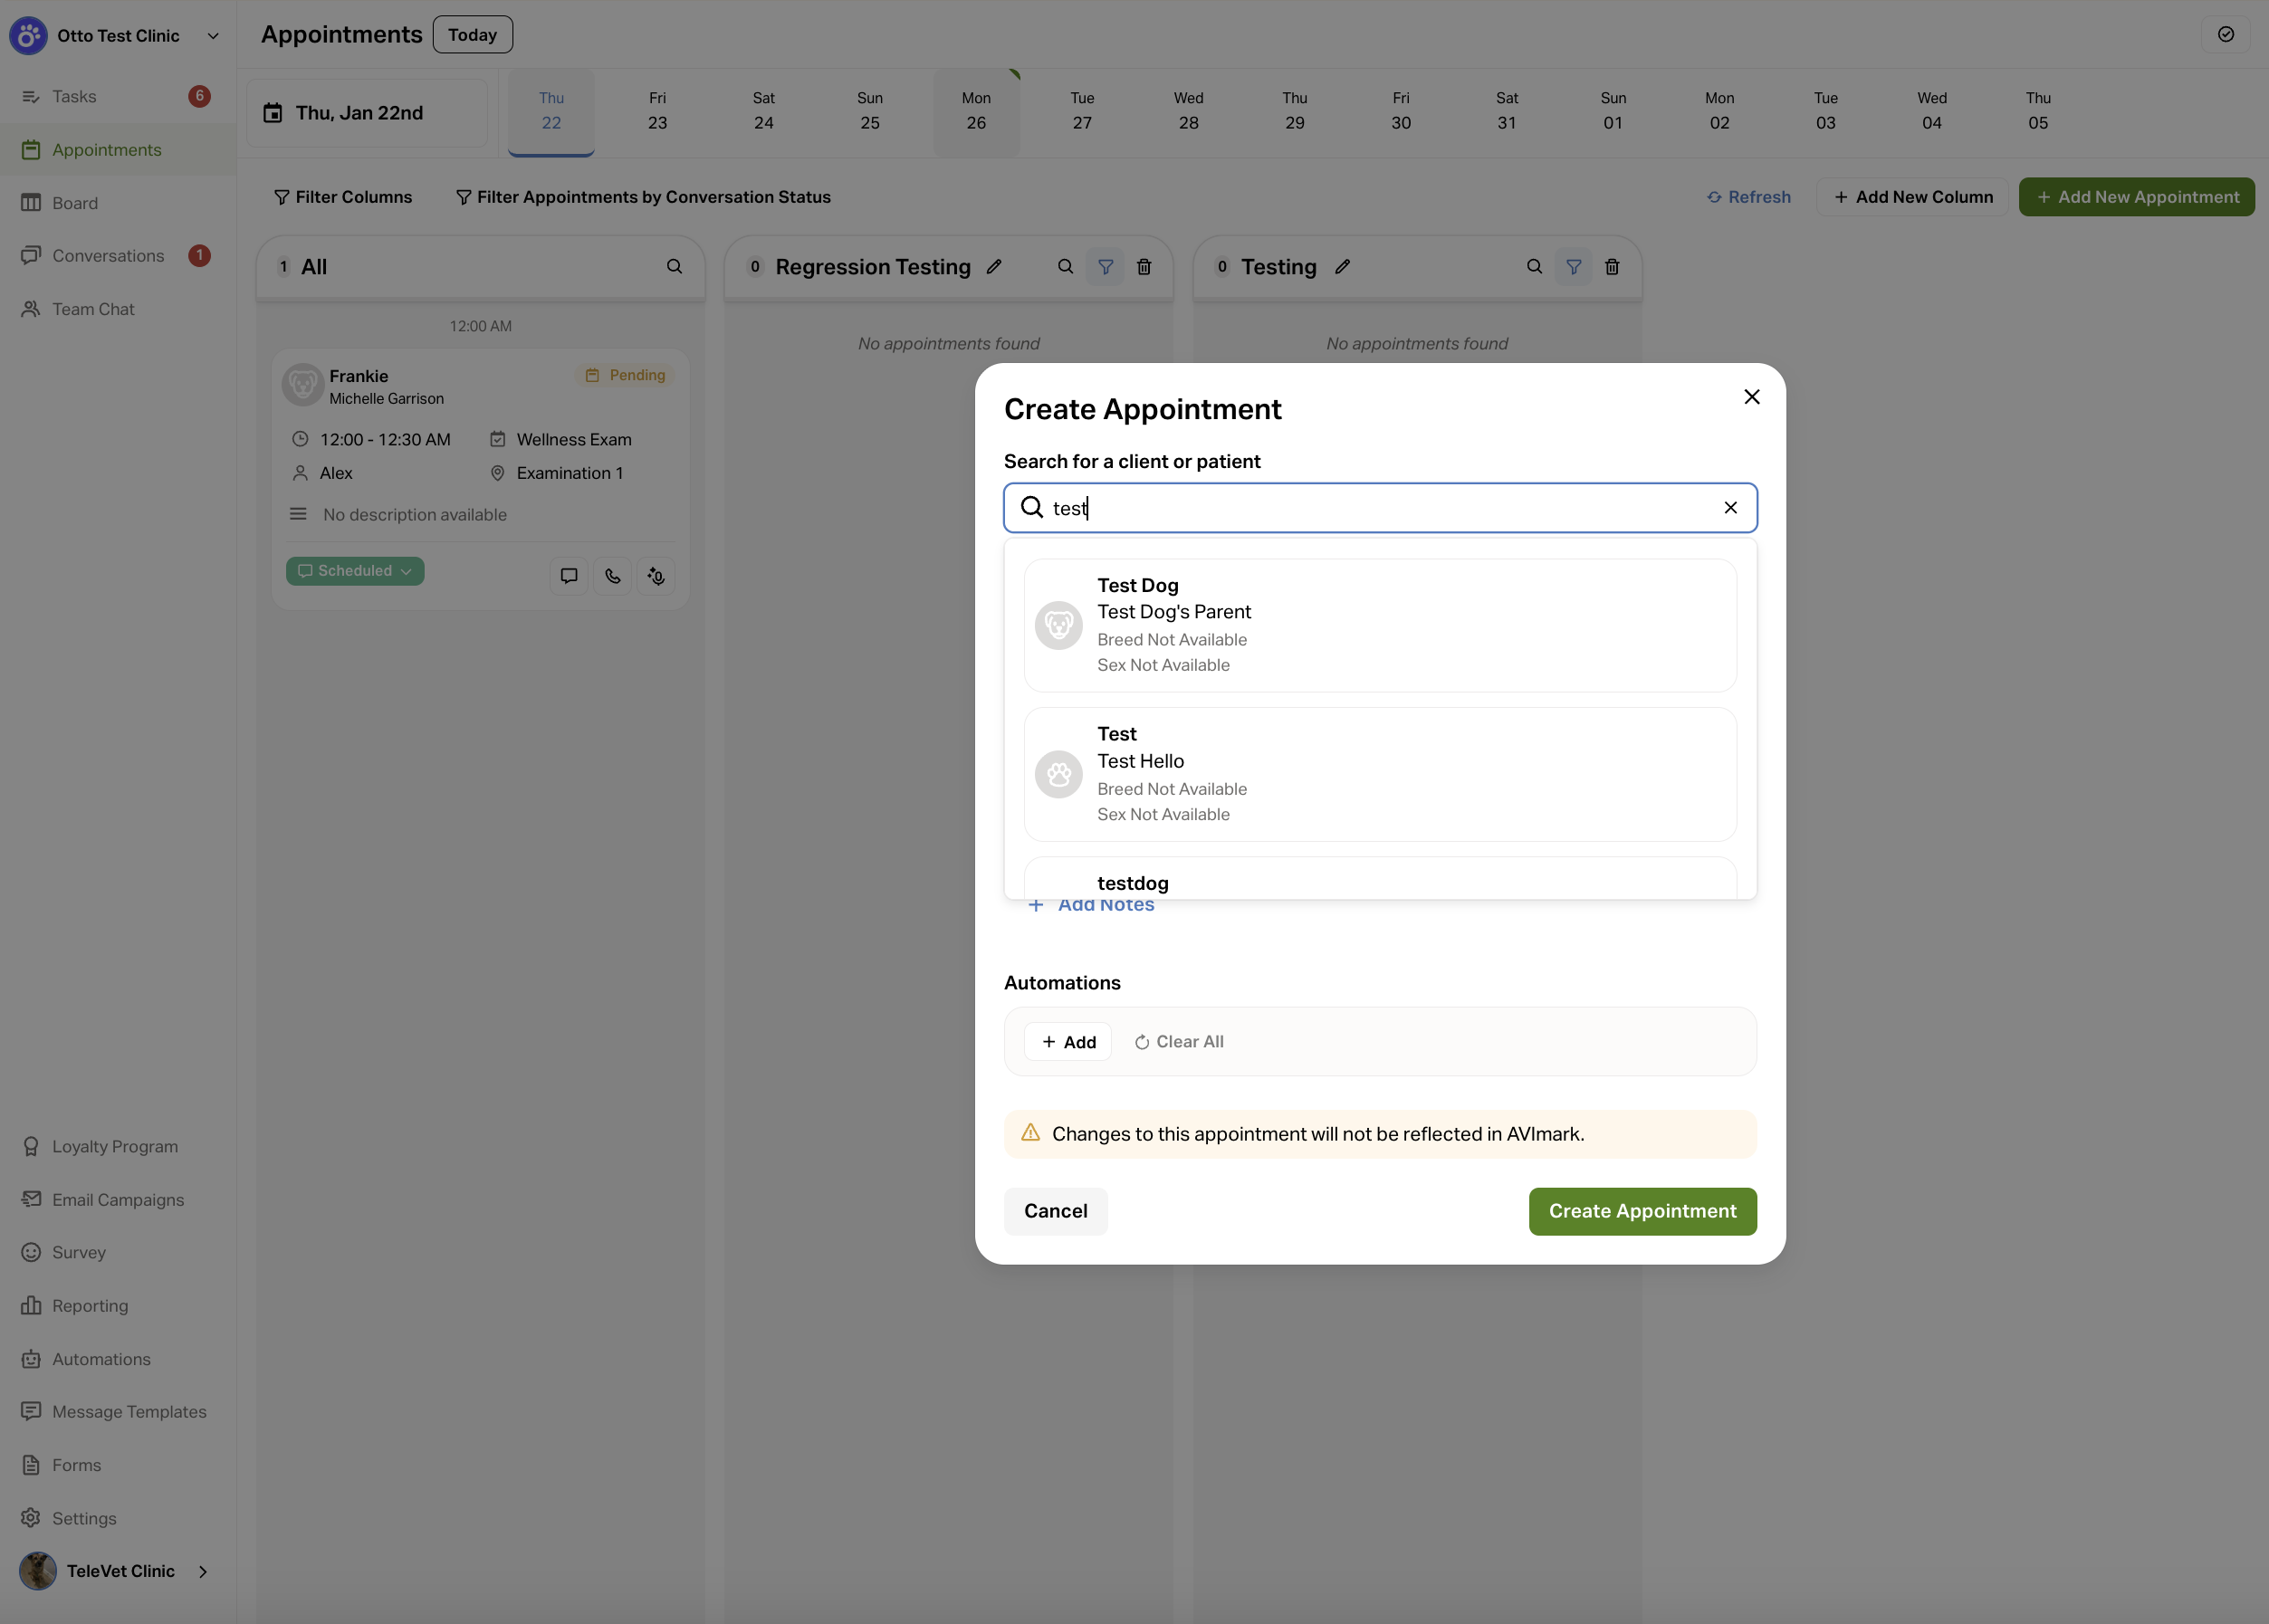Clear the search field with X icon
Screen dimensions: 2269x1624
coord(1730,508)
